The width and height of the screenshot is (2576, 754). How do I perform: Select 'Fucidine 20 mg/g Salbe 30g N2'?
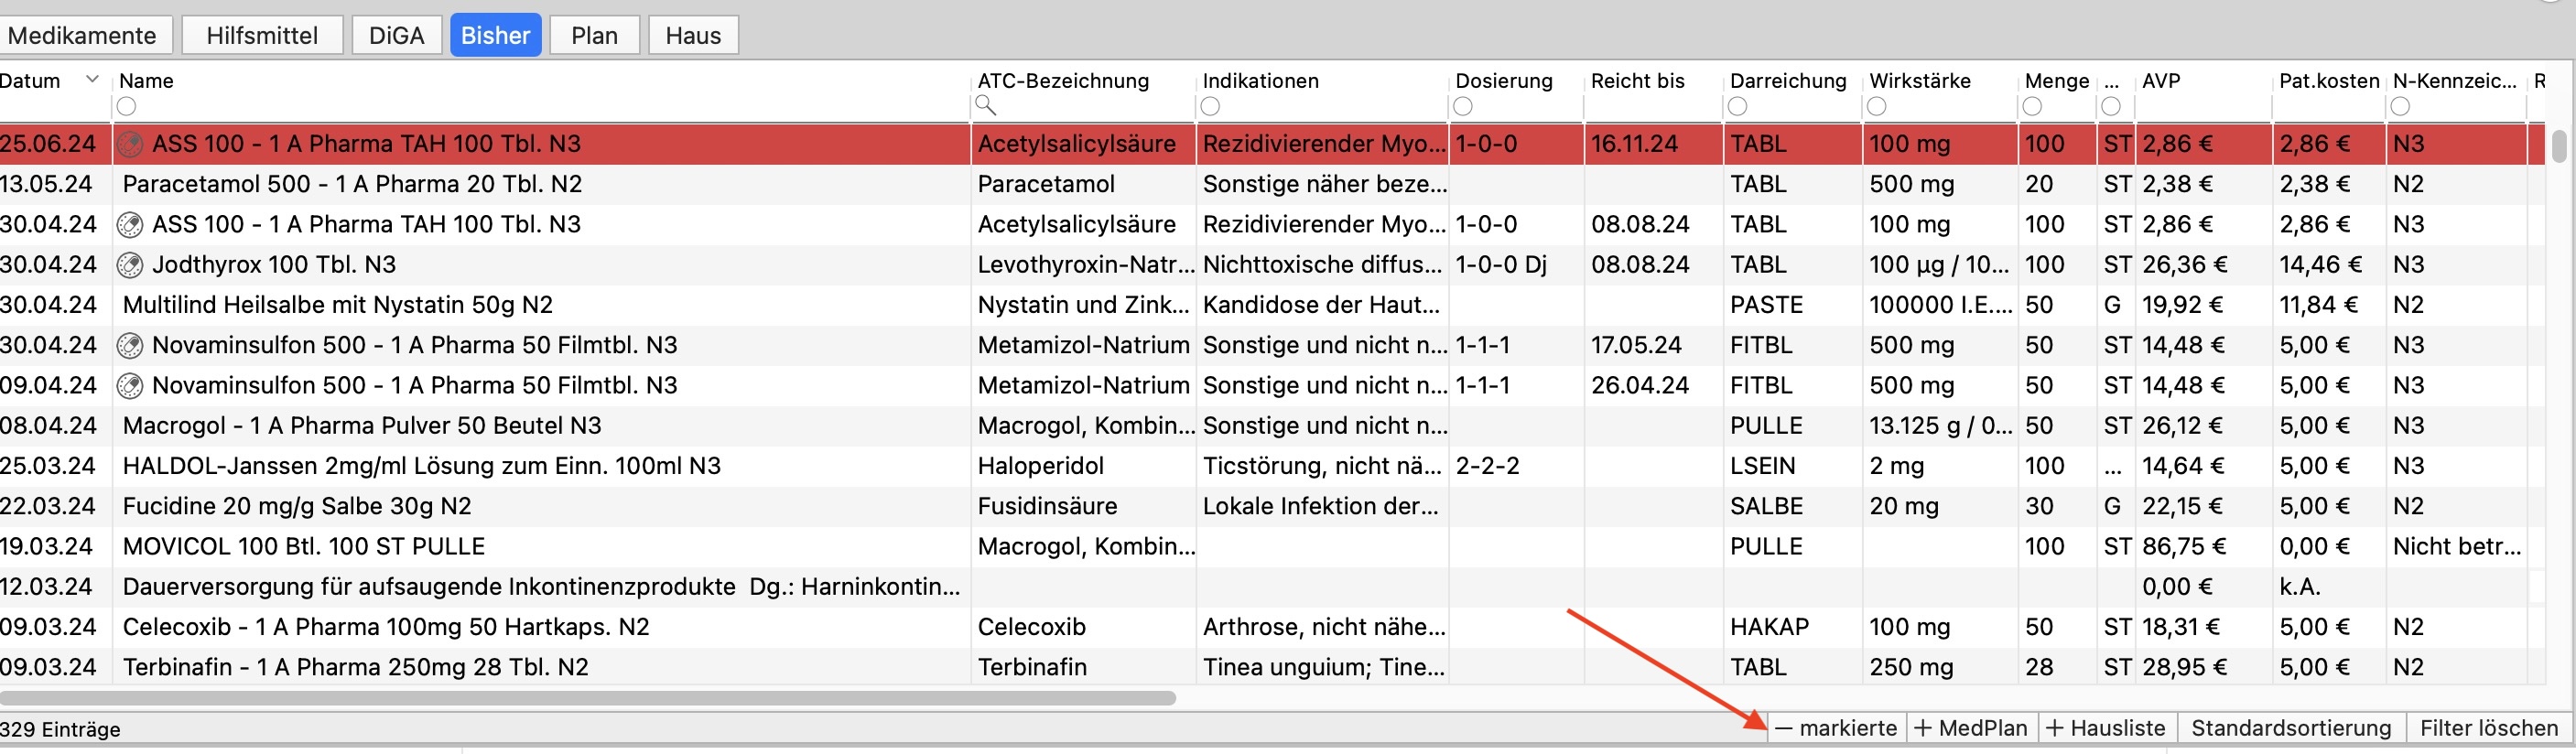click(x=1272, y=507)
